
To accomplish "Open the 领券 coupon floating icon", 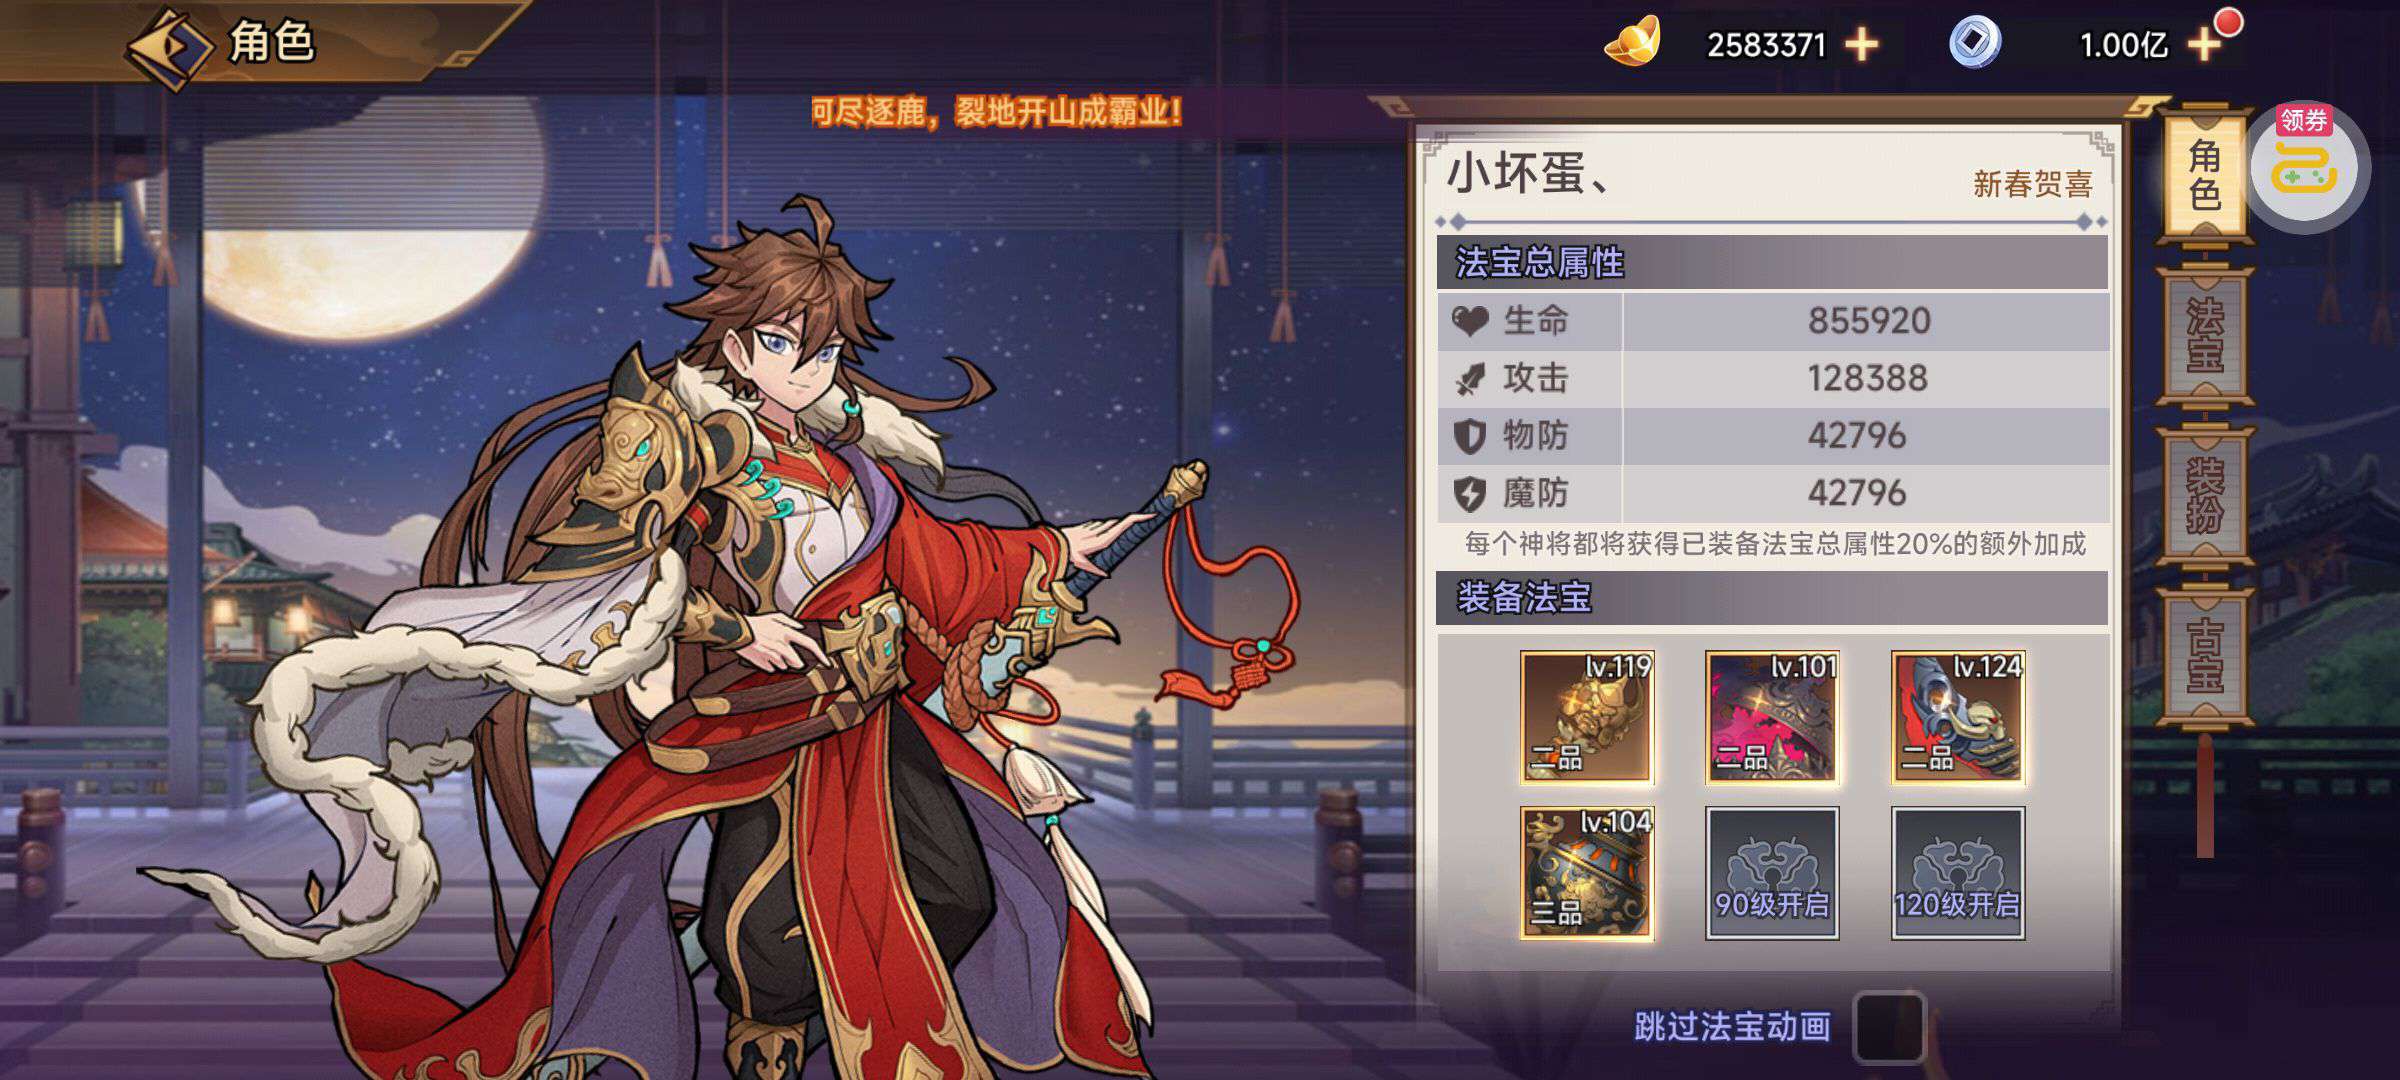I will click(2304, 166).
